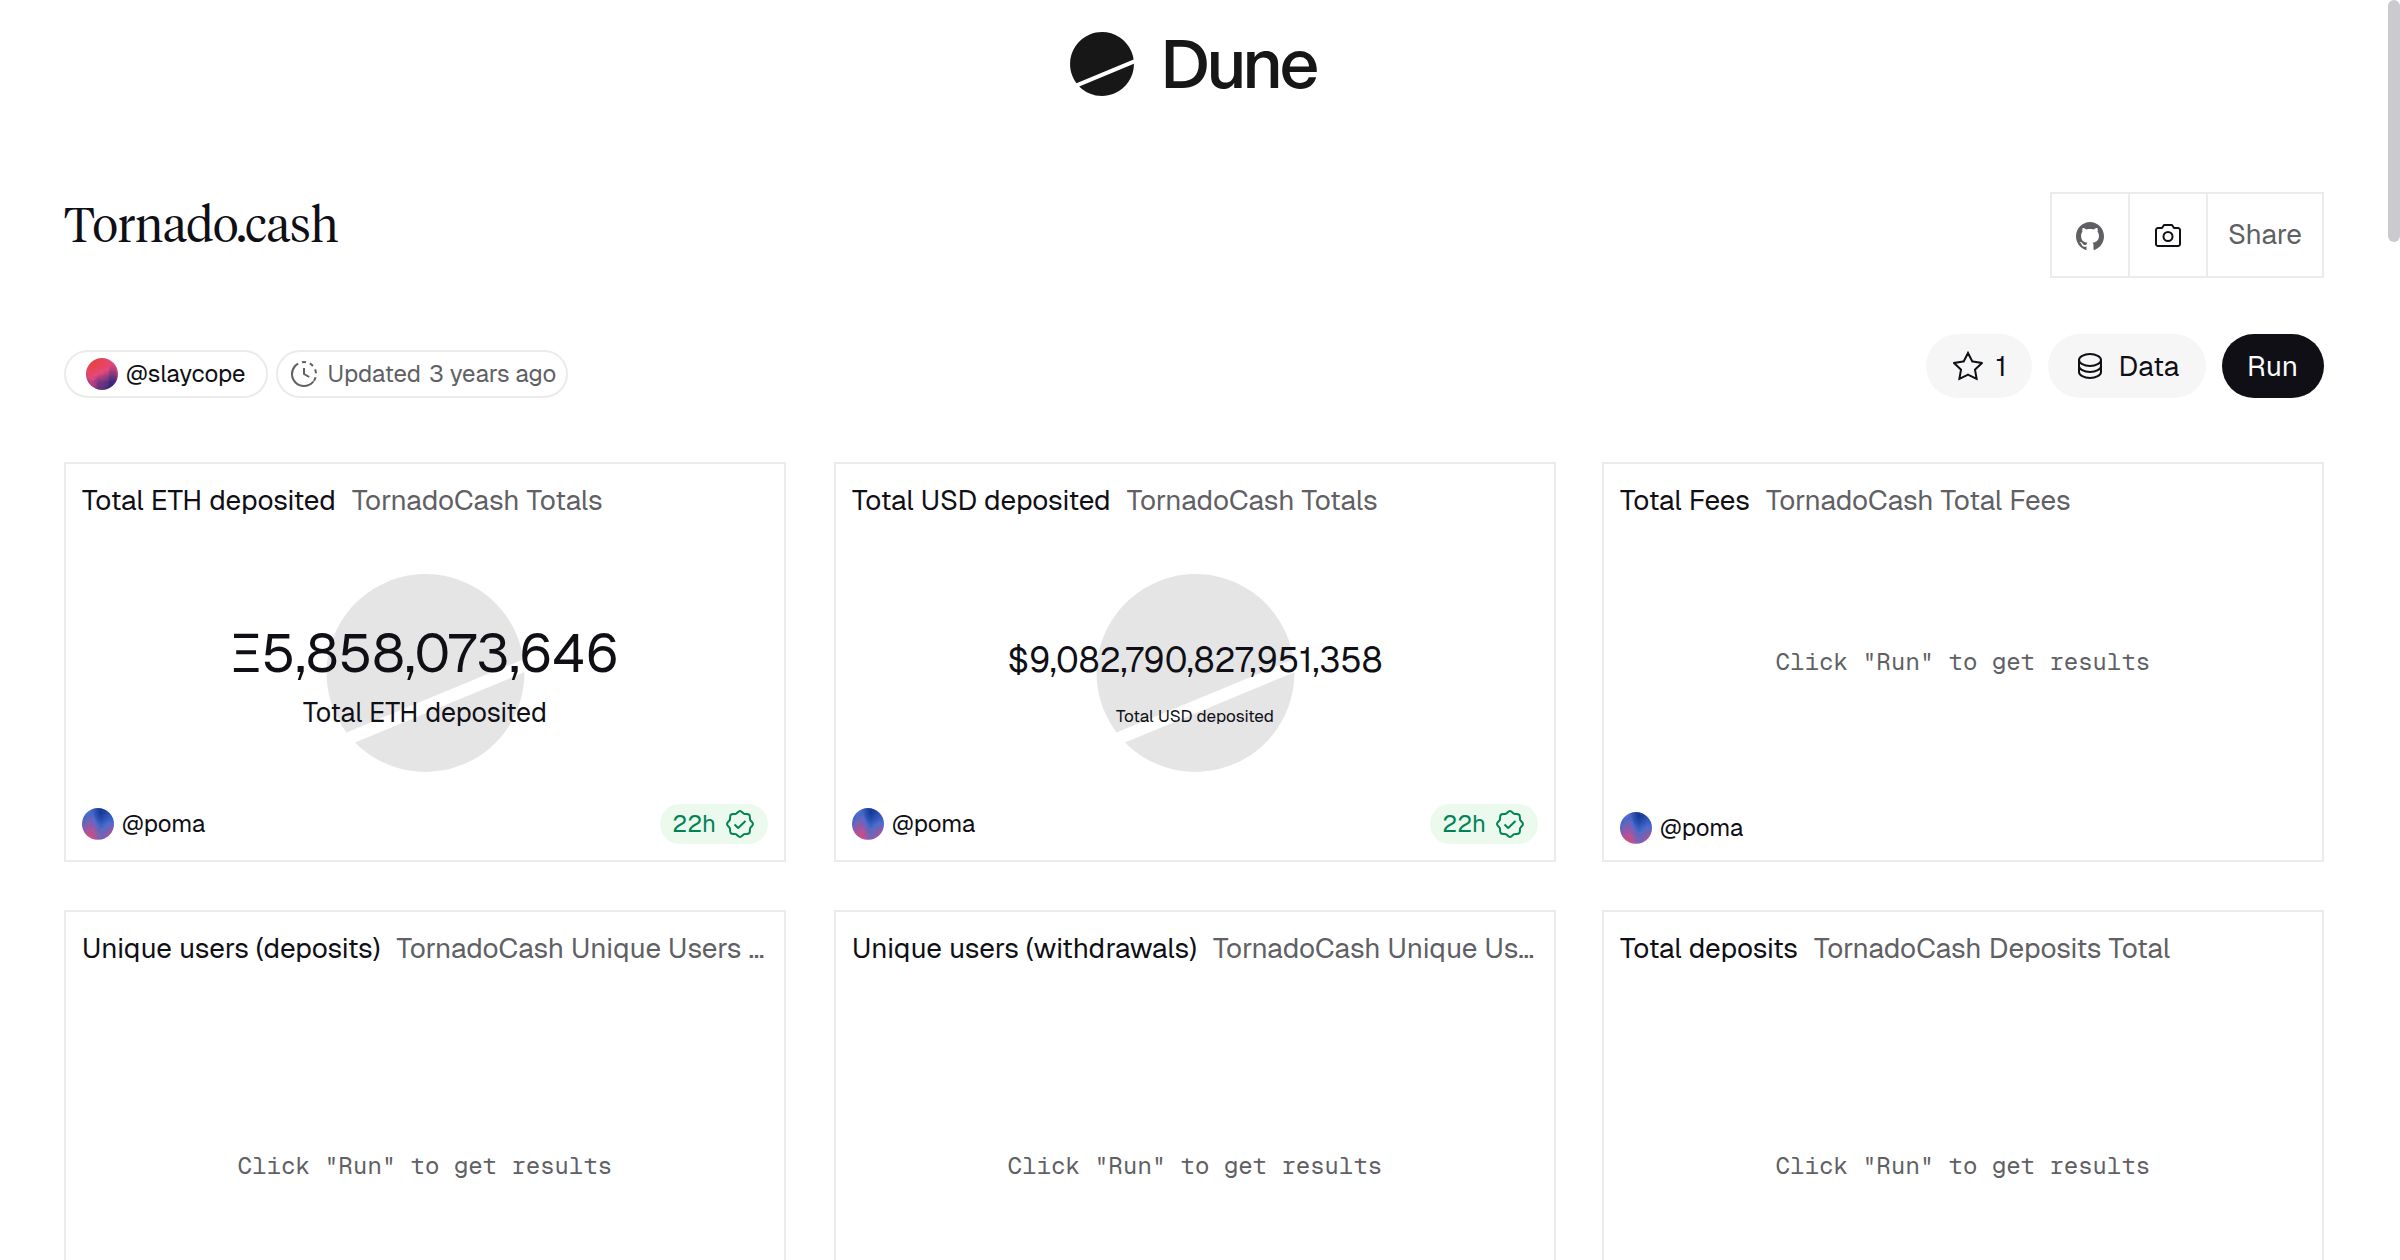
Task: Click the Share button
Action: [2264, 235]
